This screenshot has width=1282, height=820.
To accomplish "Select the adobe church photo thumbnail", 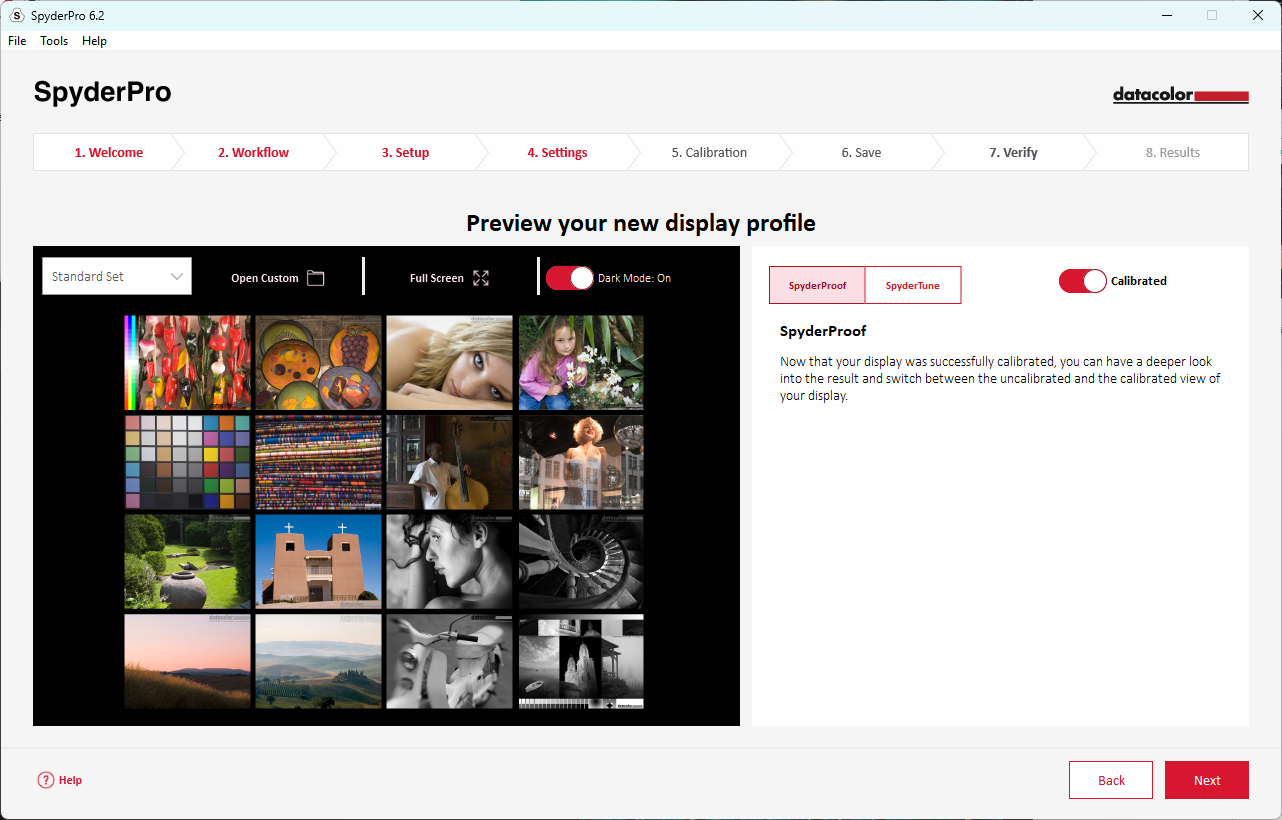I will tap(318, 561).
